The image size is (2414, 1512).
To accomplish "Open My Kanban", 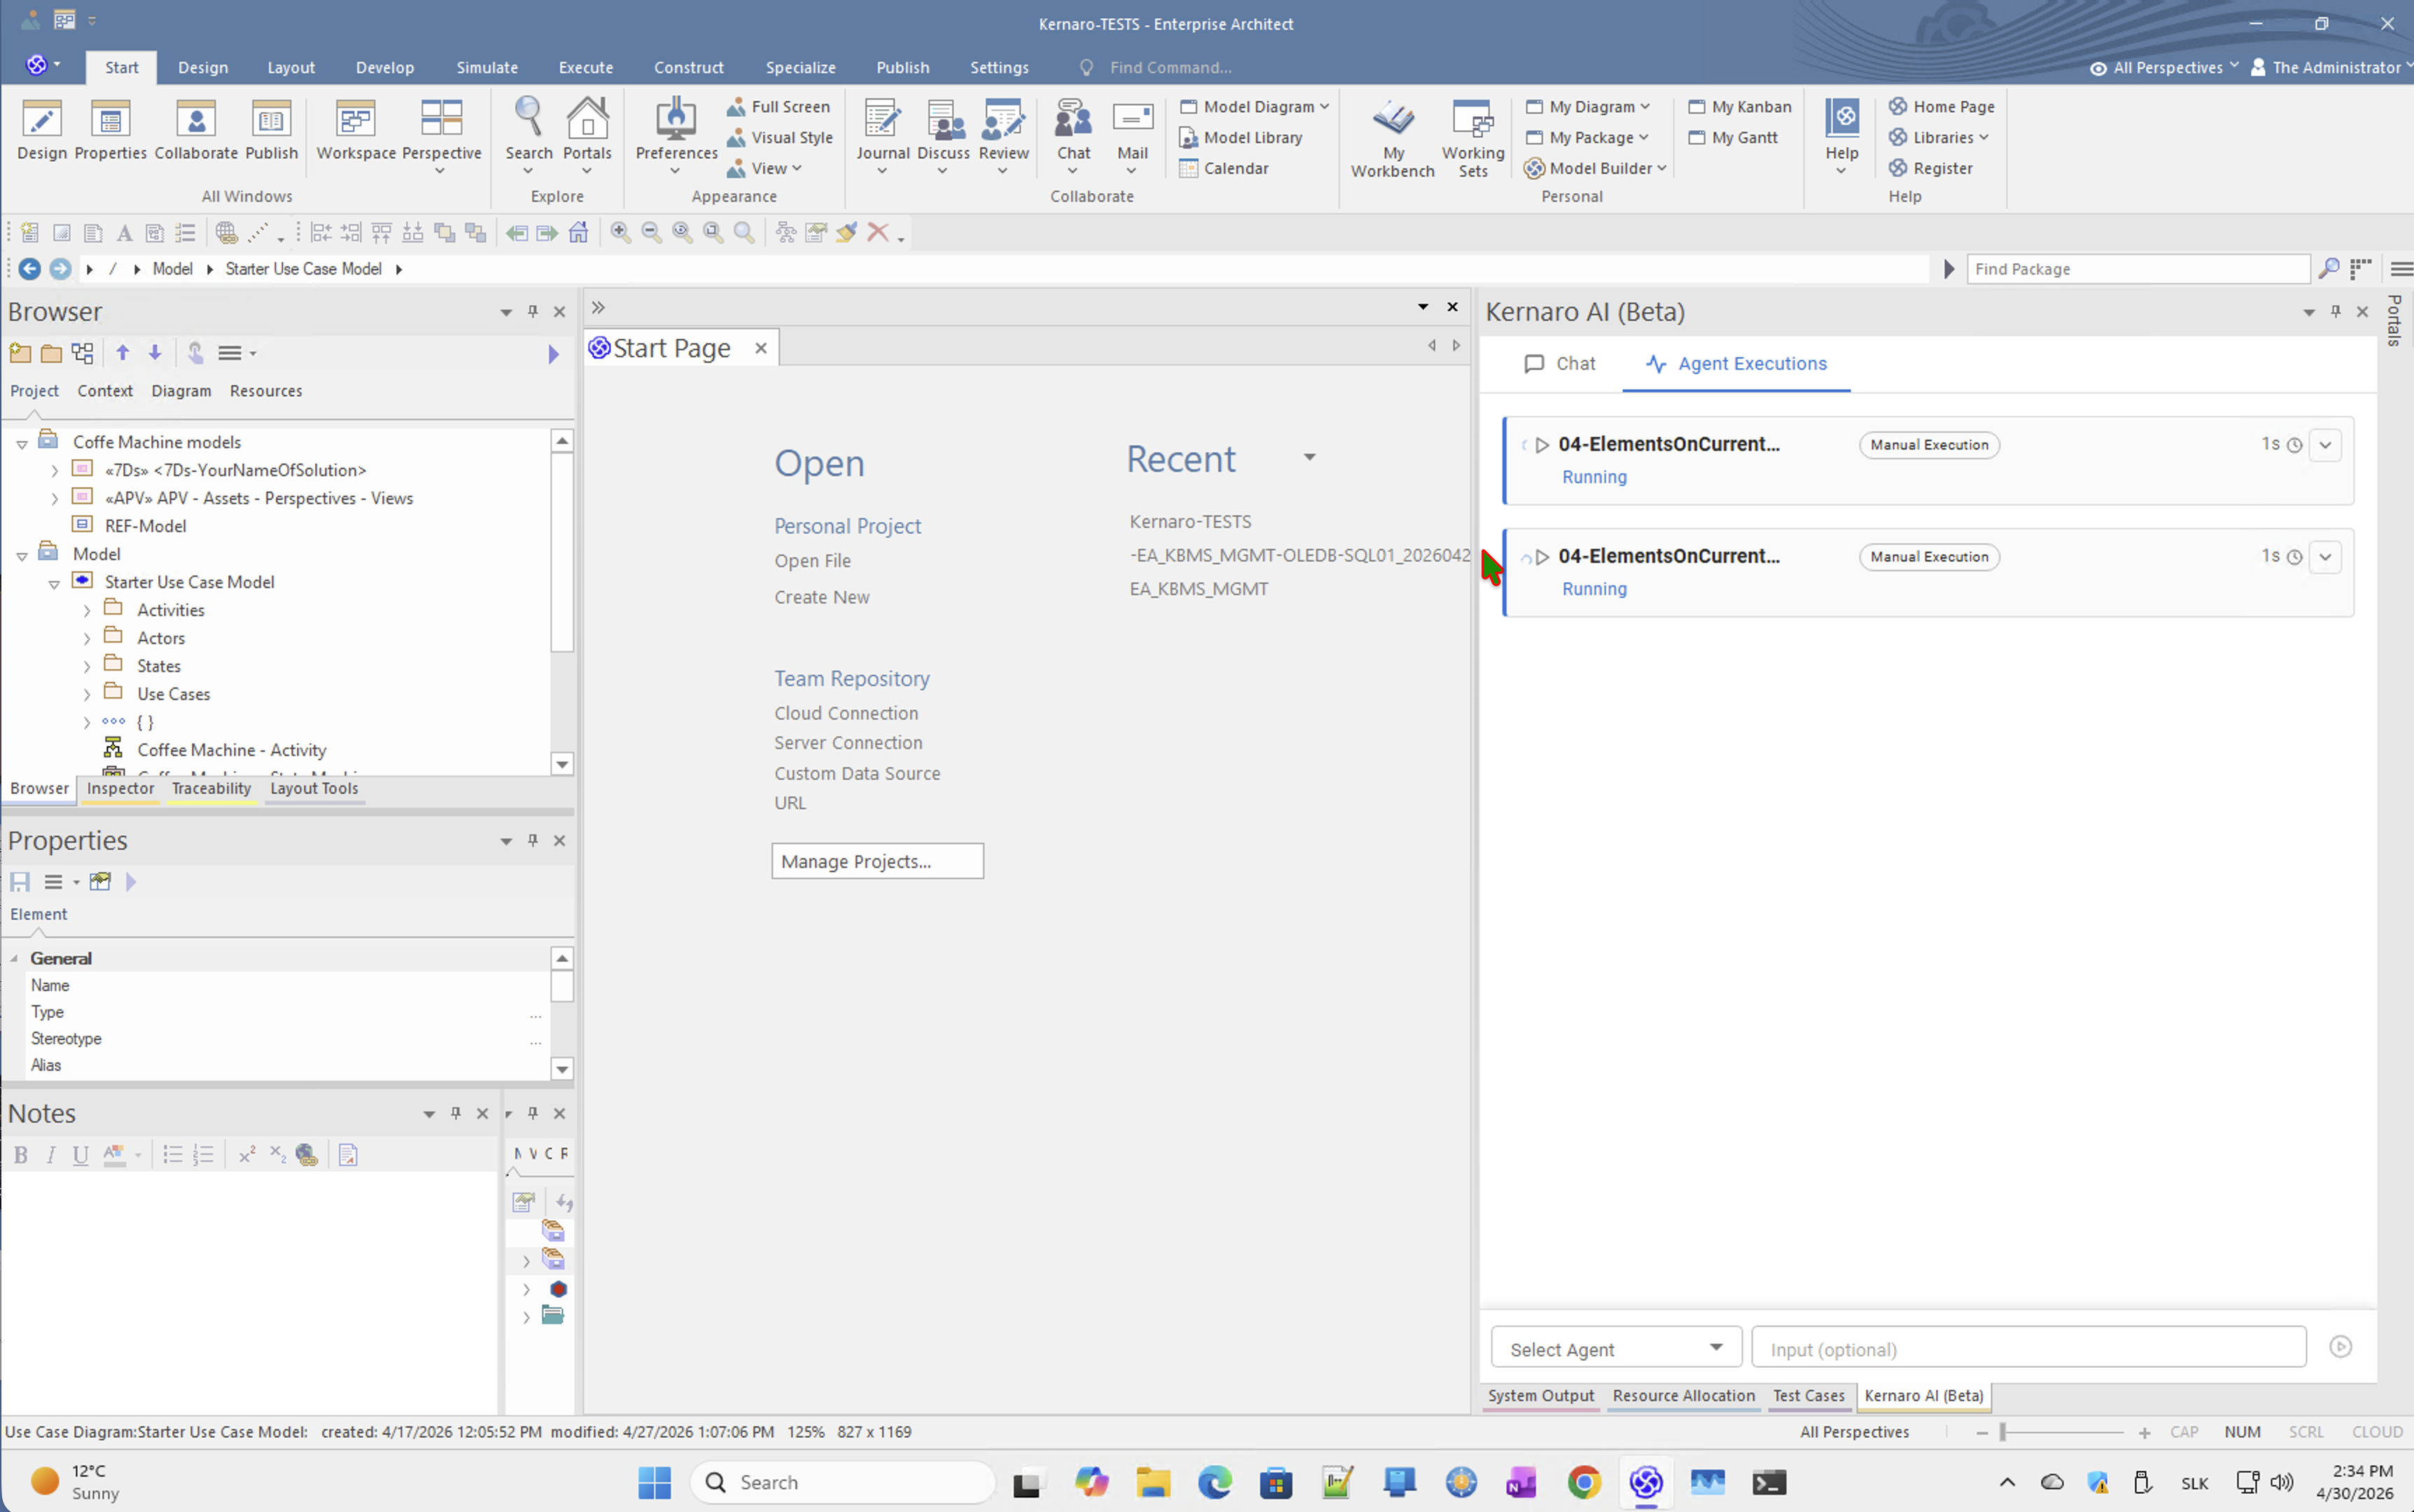I will [1740, 106].
